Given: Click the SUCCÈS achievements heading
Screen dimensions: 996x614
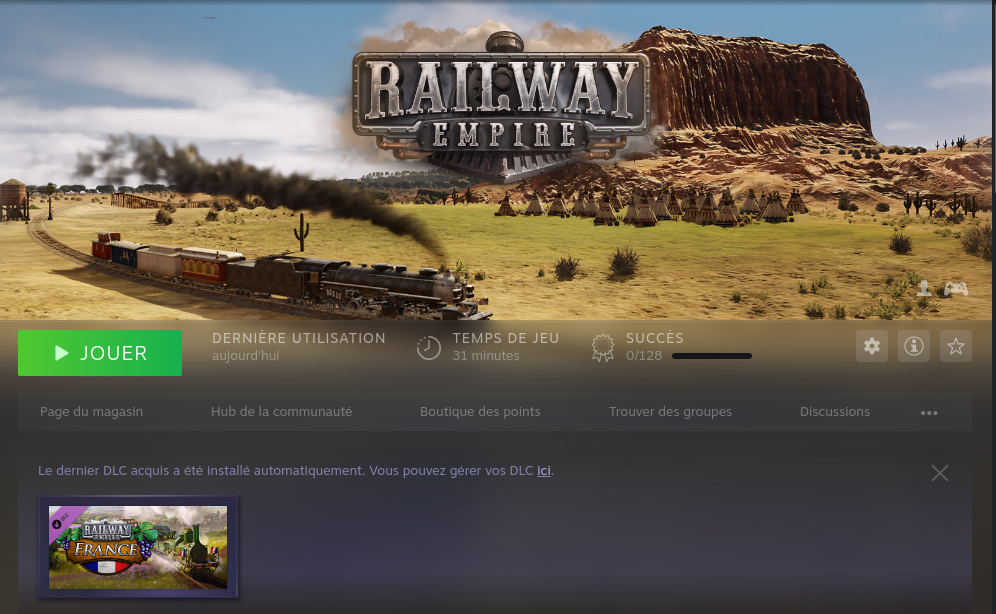Looking at the screenshot, I should click(654, 338).
